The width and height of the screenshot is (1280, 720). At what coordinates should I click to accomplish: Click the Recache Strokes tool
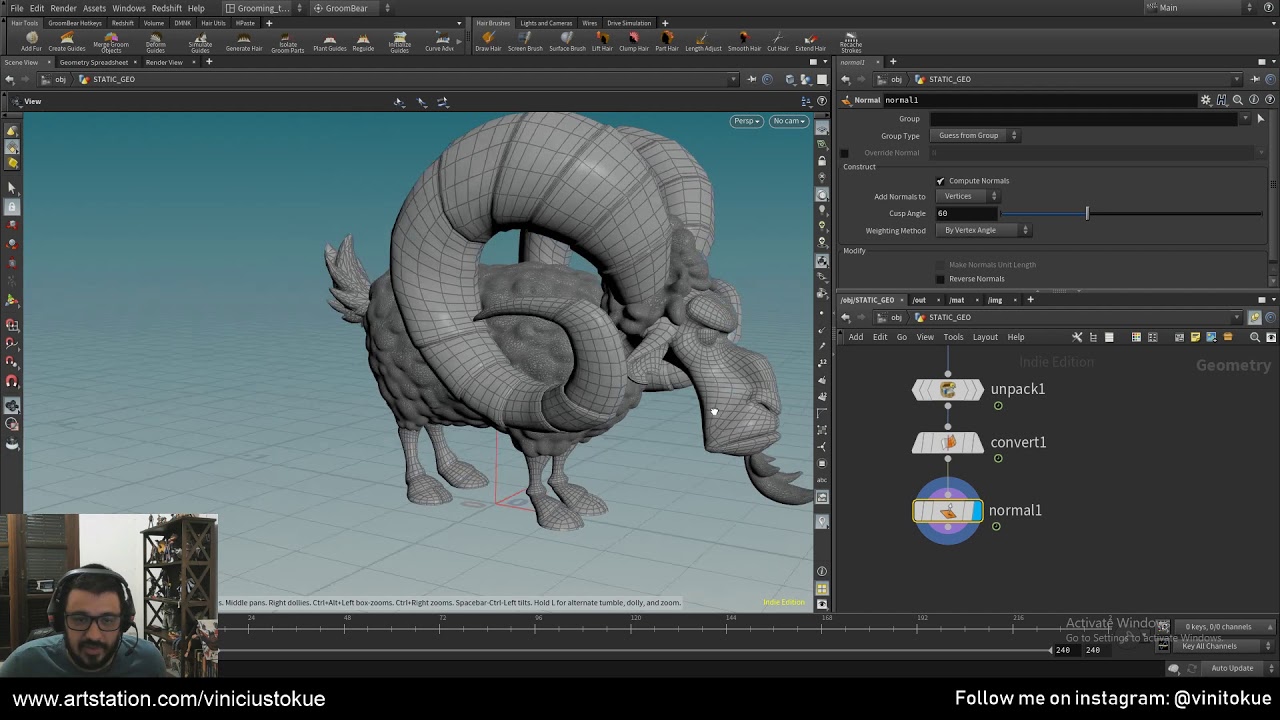click(x=851, y=42)
